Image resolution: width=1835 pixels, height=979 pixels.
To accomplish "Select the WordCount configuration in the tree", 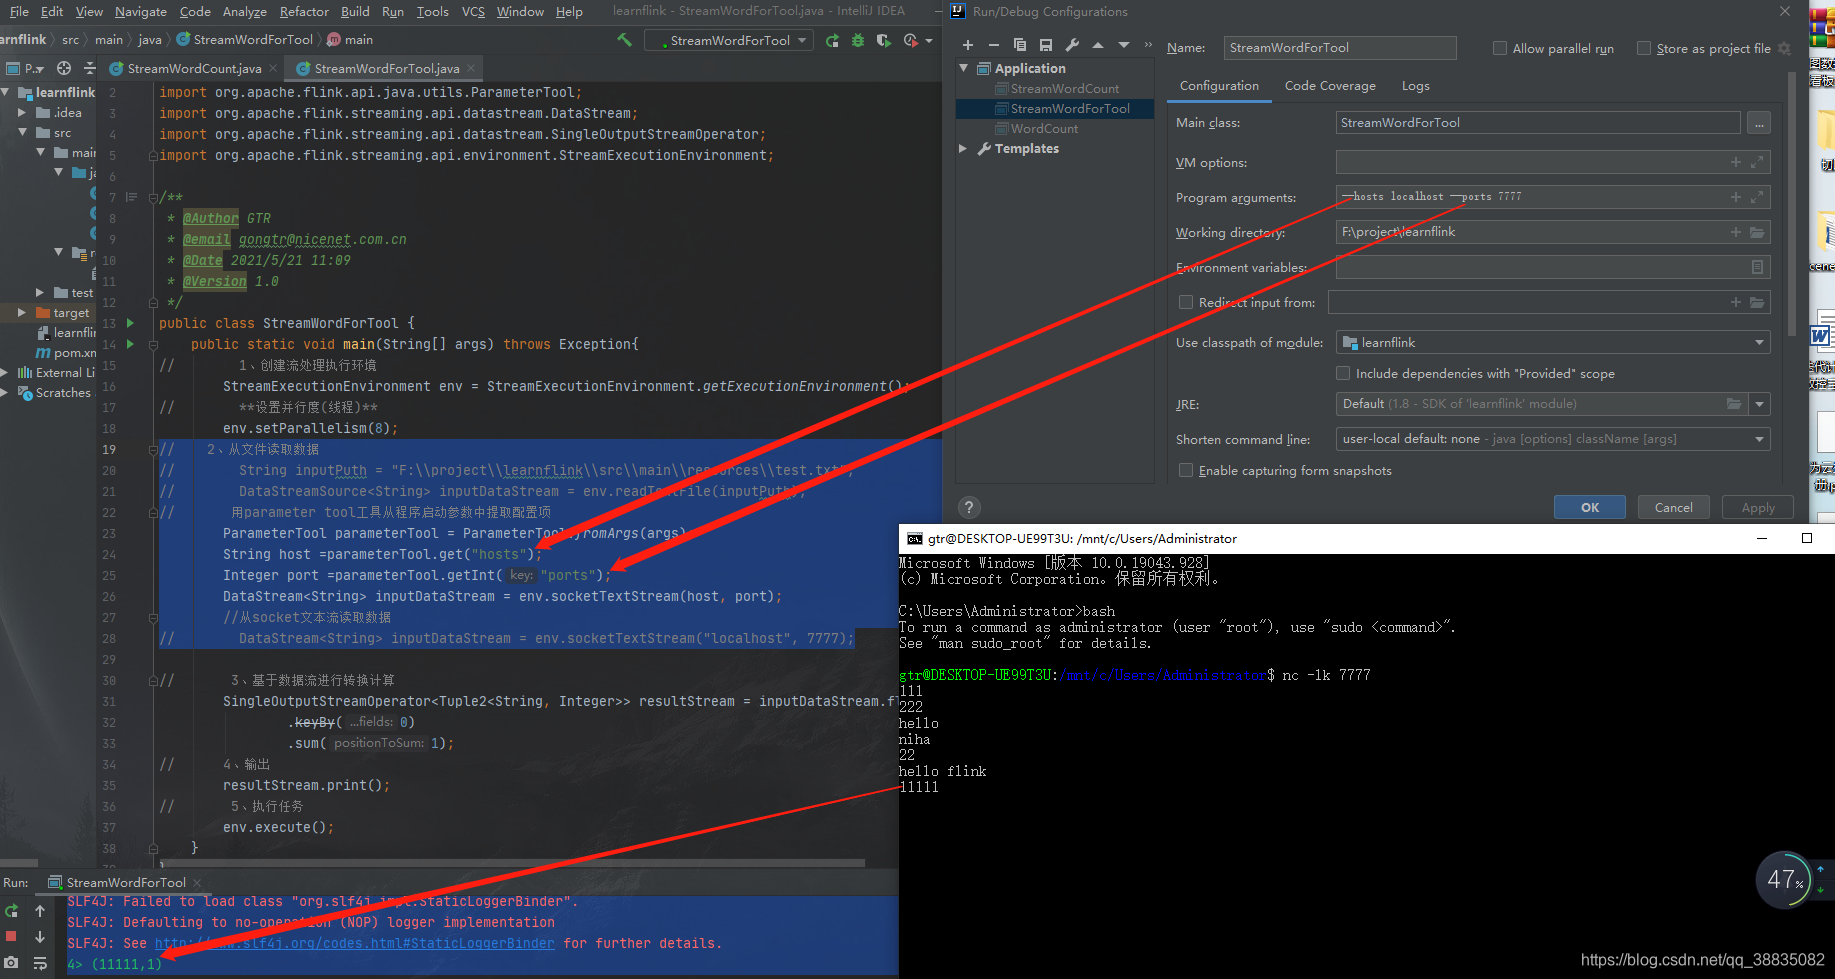I will pos(1044,128).
